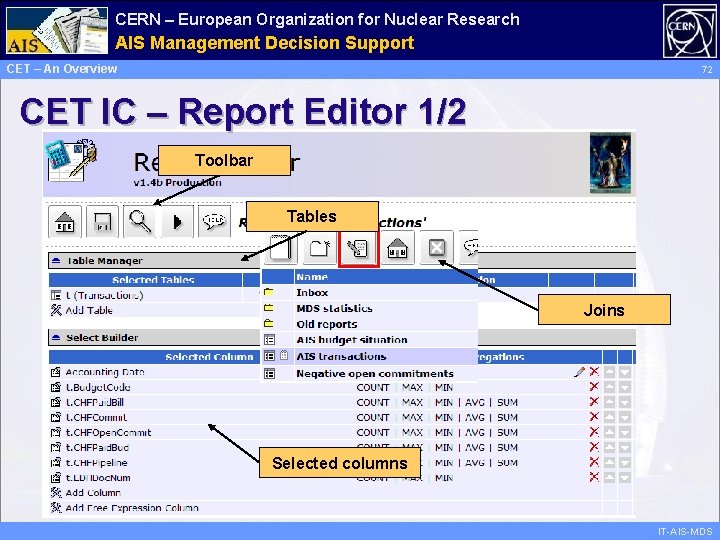Select the t.CHFOpenCommit column

[108, 433]
